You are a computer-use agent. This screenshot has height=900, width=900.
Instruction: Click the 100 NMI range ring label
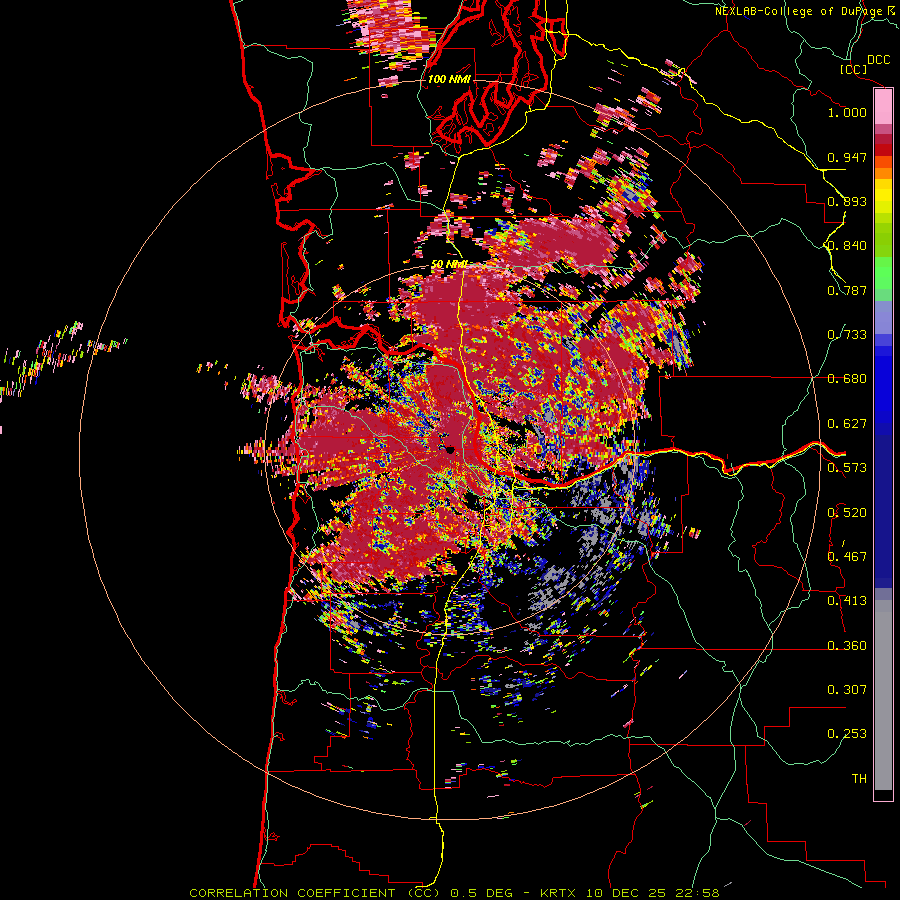point(449,79)
